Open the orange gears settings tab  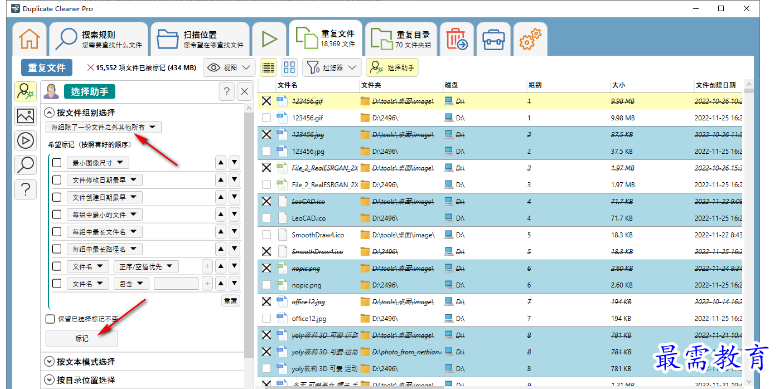(x=530, y=39)
